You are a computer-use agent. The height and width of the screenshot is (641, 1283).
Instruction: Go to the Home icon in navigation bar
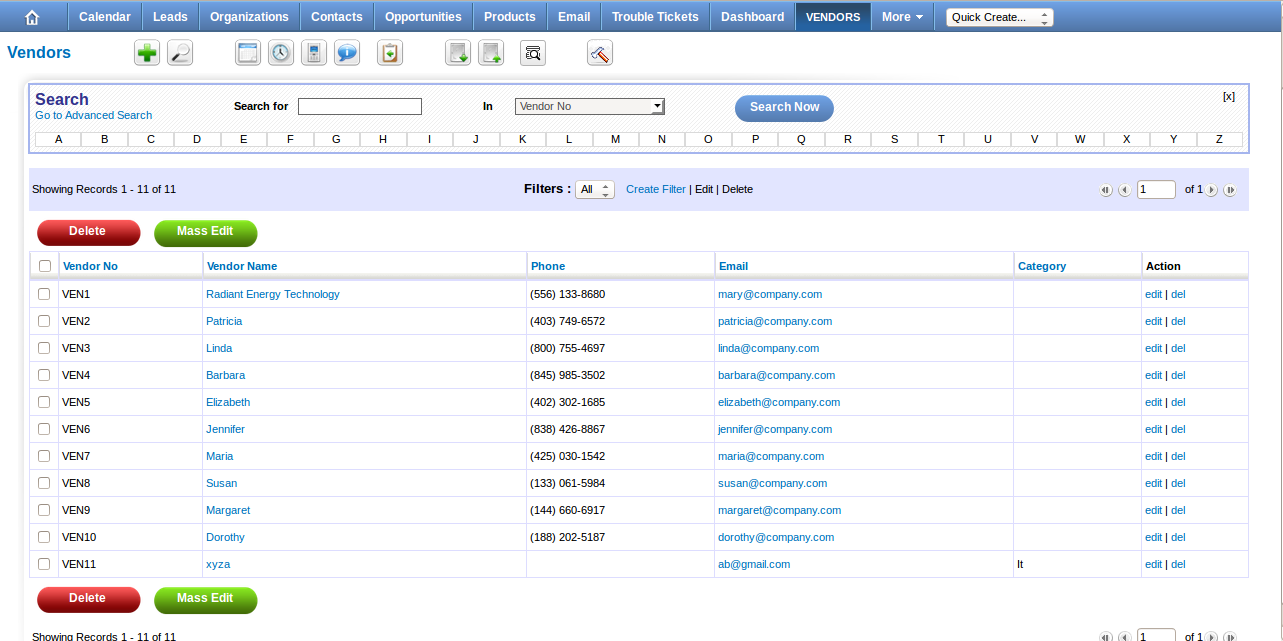pos(33,17)
